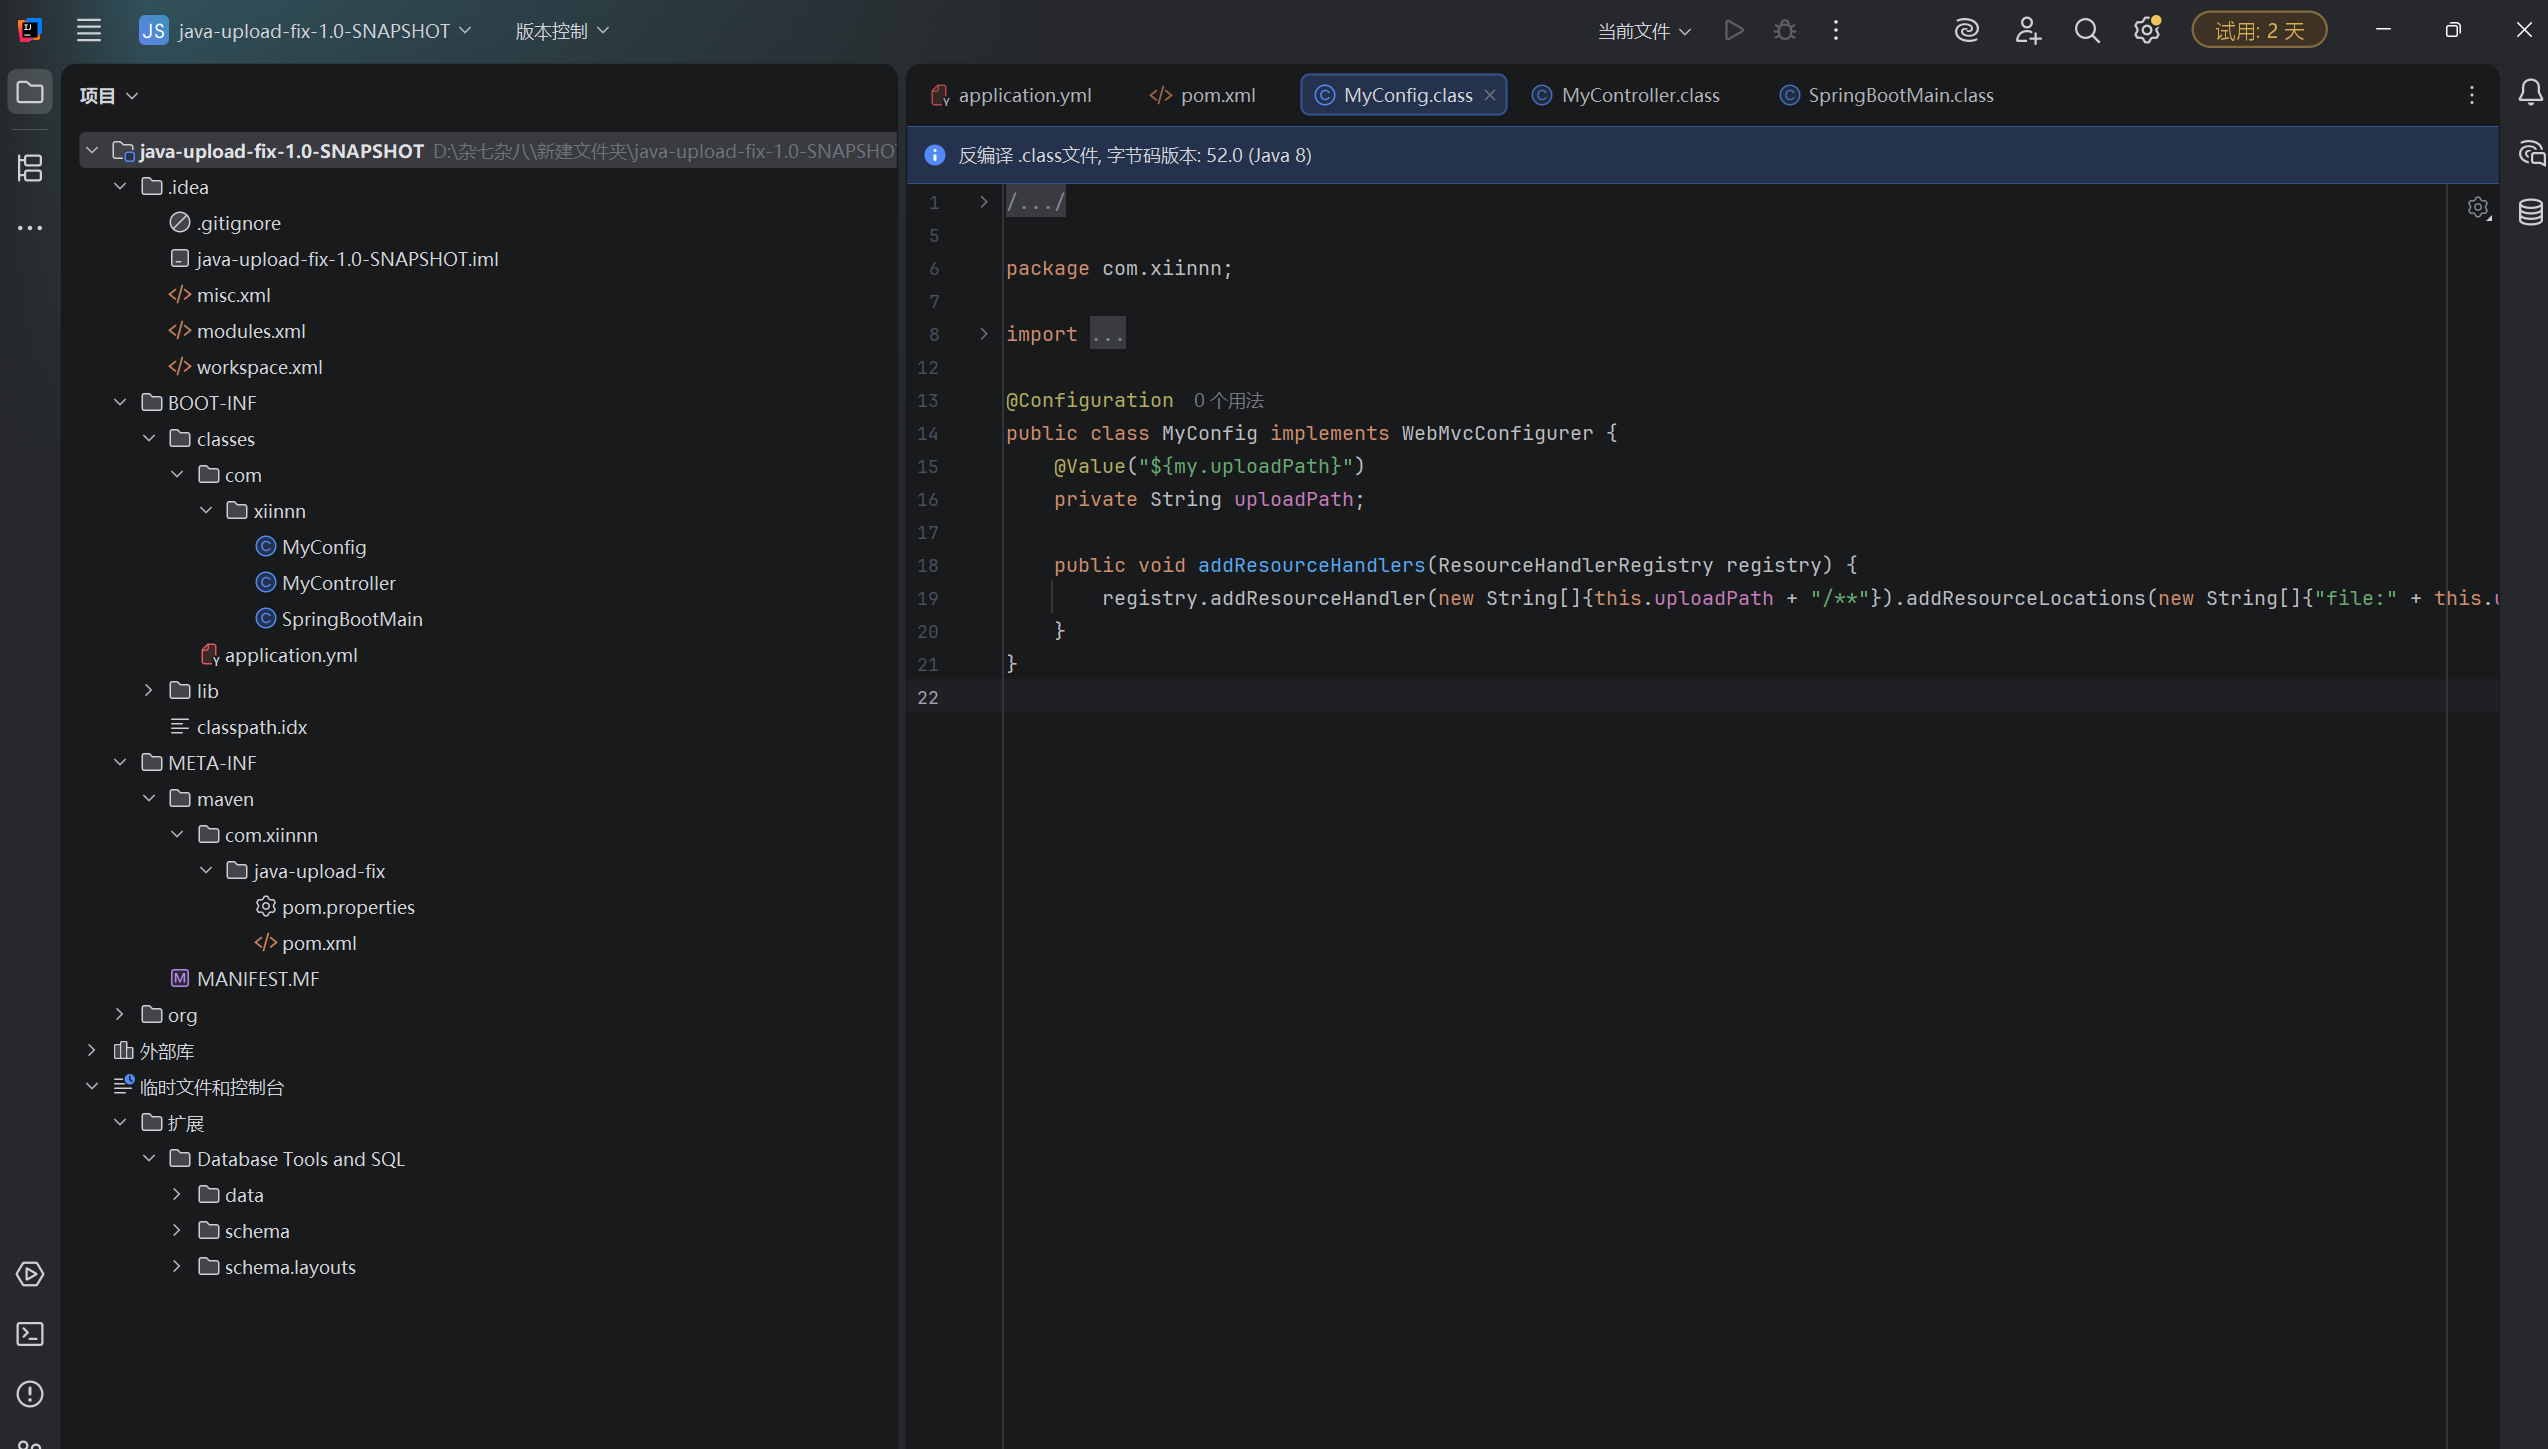Click the AI Assistant swirl icon

(1966, 31)
